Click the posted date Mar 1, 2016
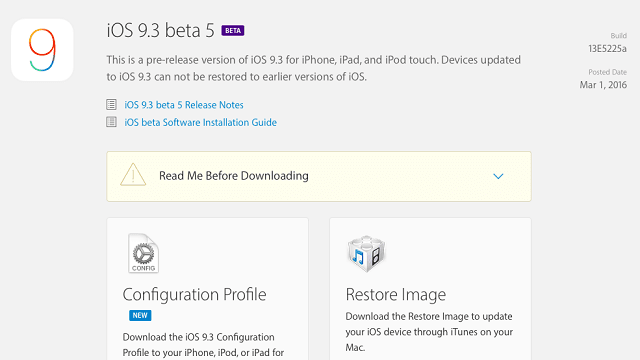The height and width of the screenshot is (360, 640). tap(603, 85)
